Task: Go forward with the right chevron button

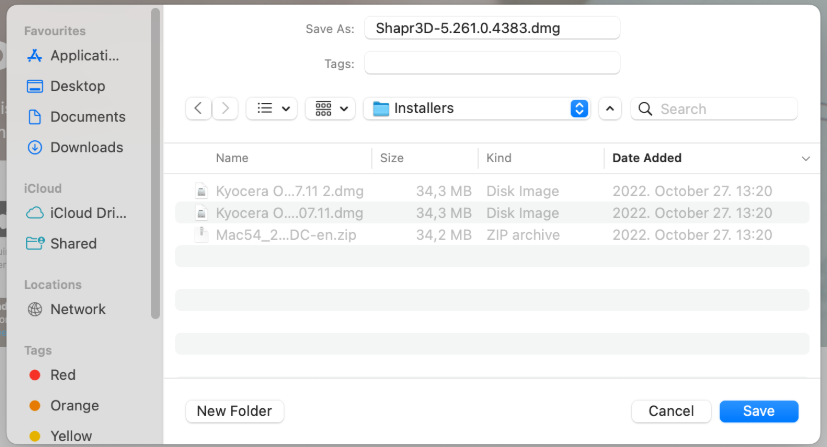Action: (225, 109)
